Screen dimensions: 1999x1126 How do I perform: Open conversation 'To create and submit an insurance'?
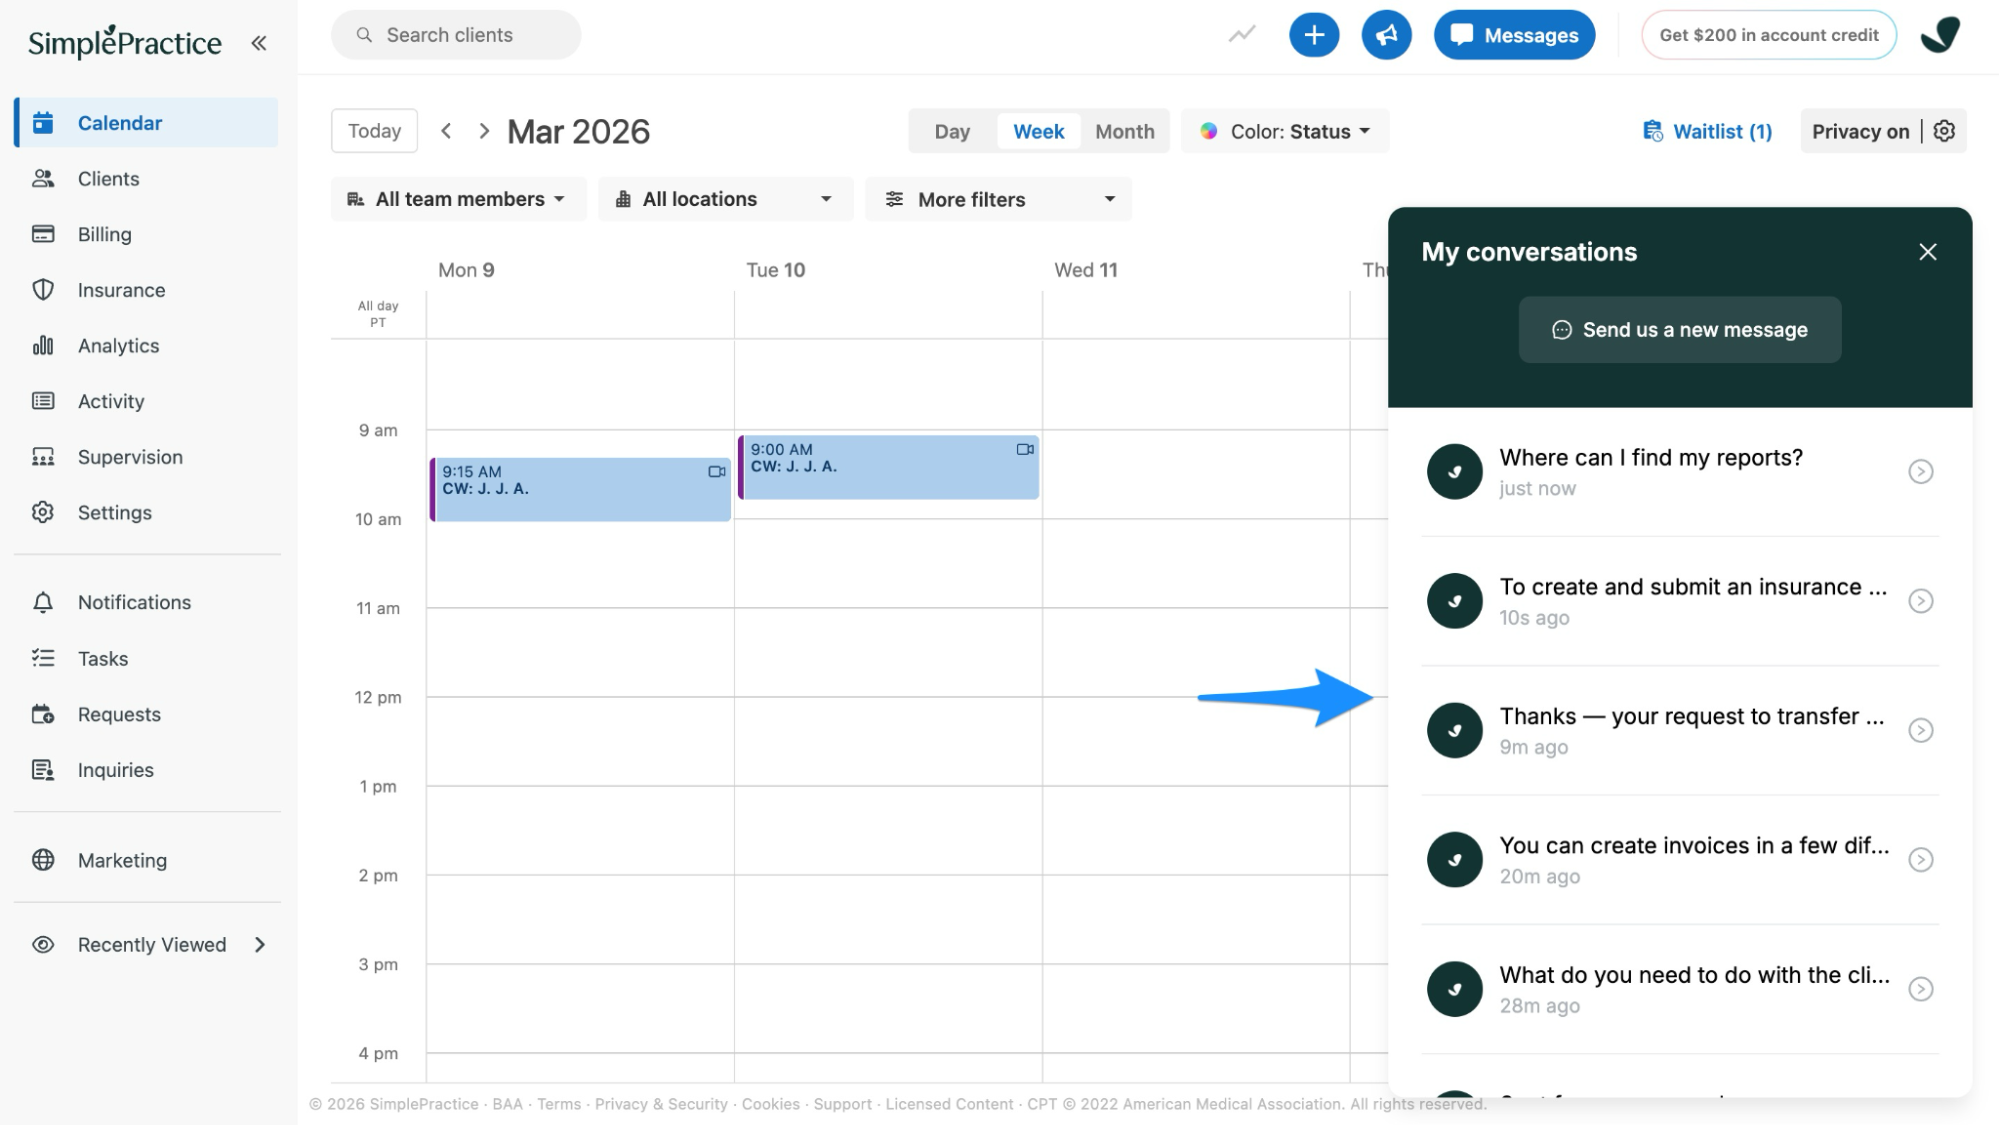click(x=1679, y=601)
